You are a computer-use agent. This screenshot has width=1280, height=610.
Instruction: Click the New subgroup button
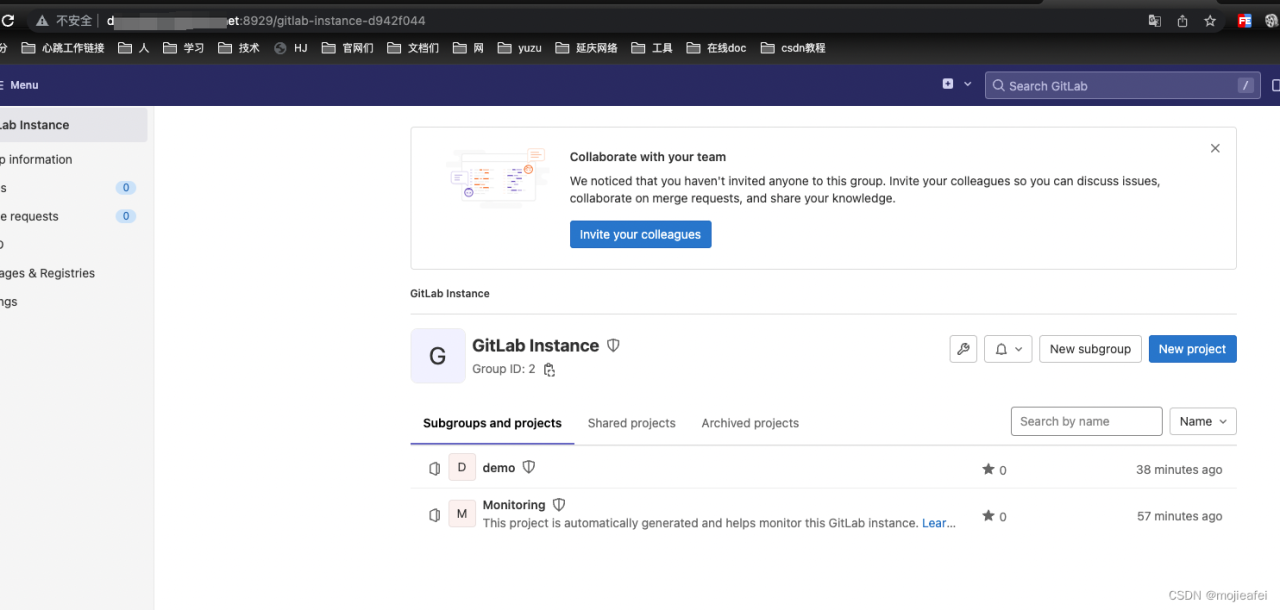pyautogui.click(x=1090, y=349)
